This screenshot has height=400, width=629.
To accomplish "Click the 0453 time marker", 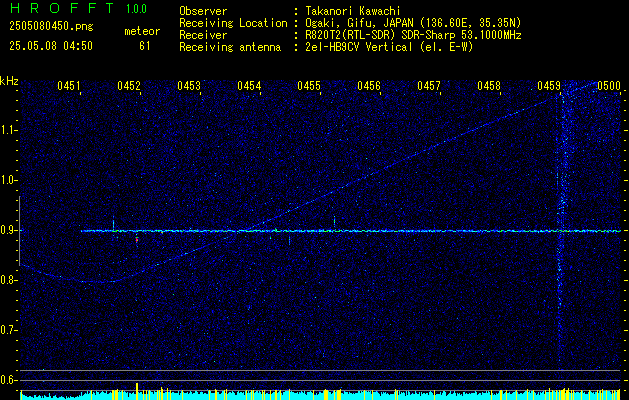I will click(x=189, y=86).
